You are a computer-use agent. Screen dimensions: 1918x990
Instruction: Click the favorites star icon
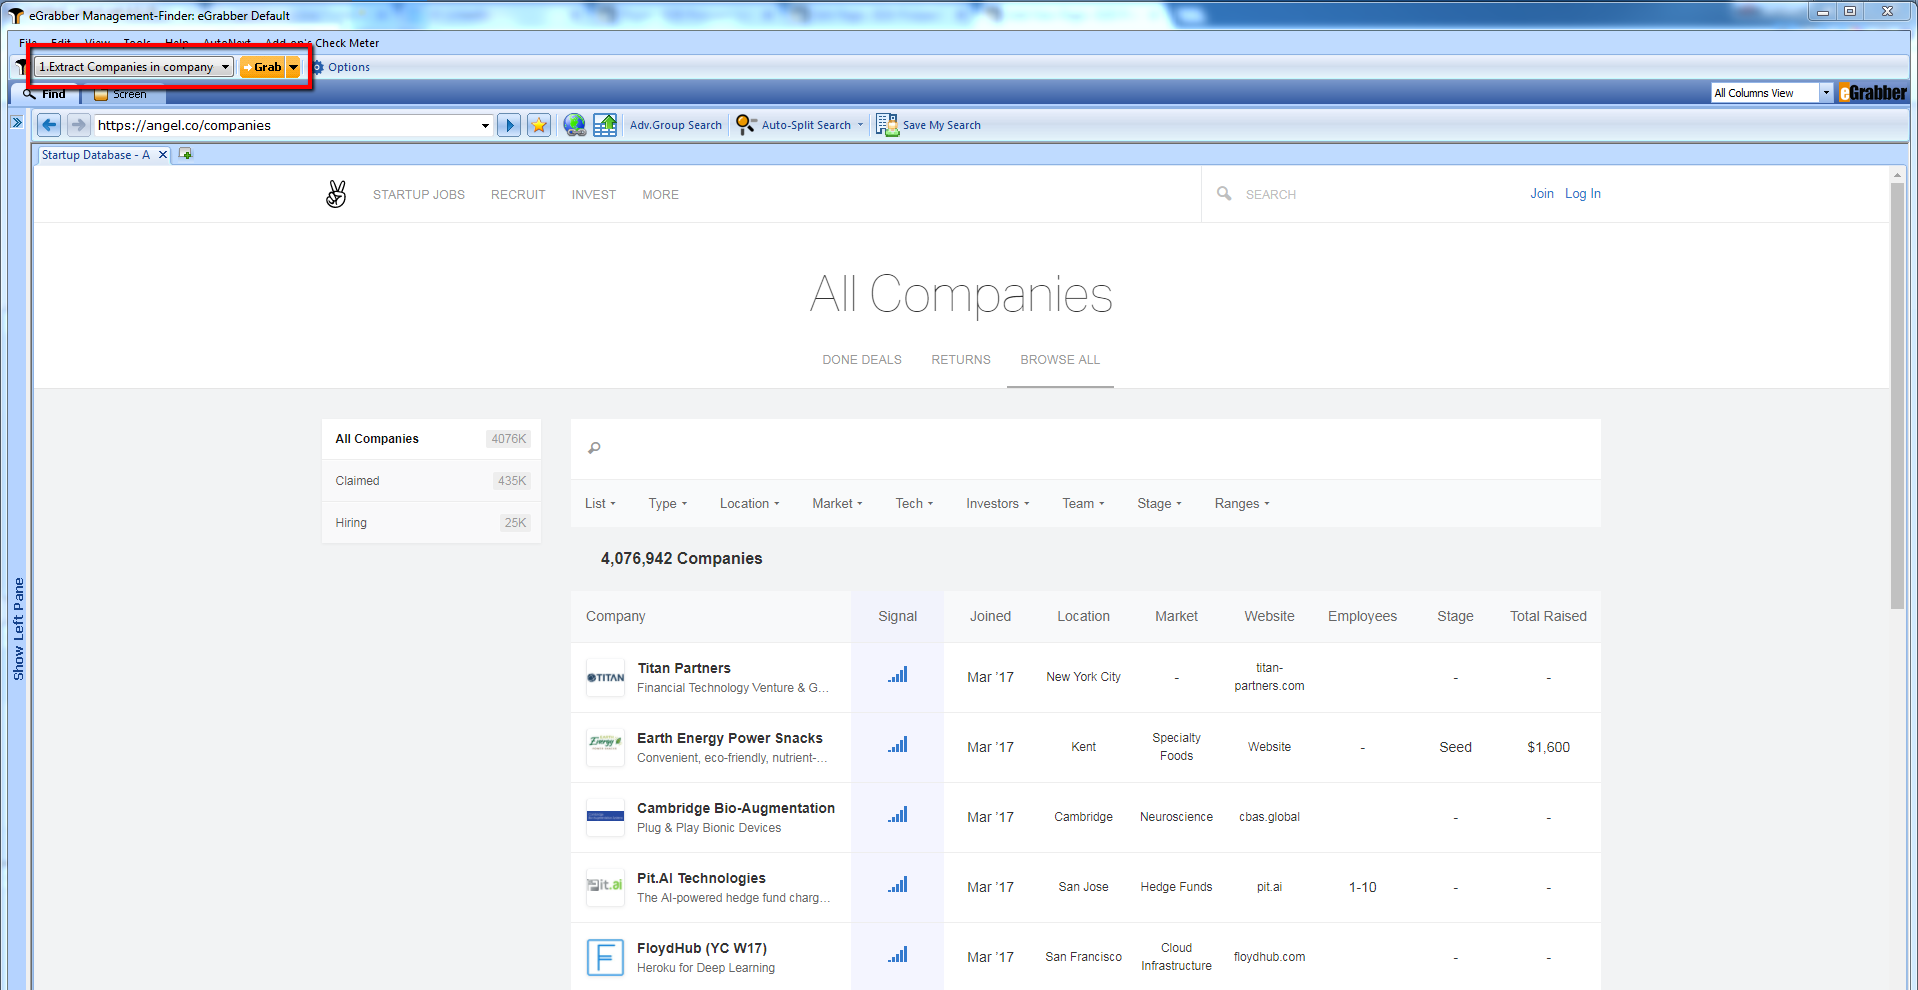pyautogui.click(x=539, y=125)
